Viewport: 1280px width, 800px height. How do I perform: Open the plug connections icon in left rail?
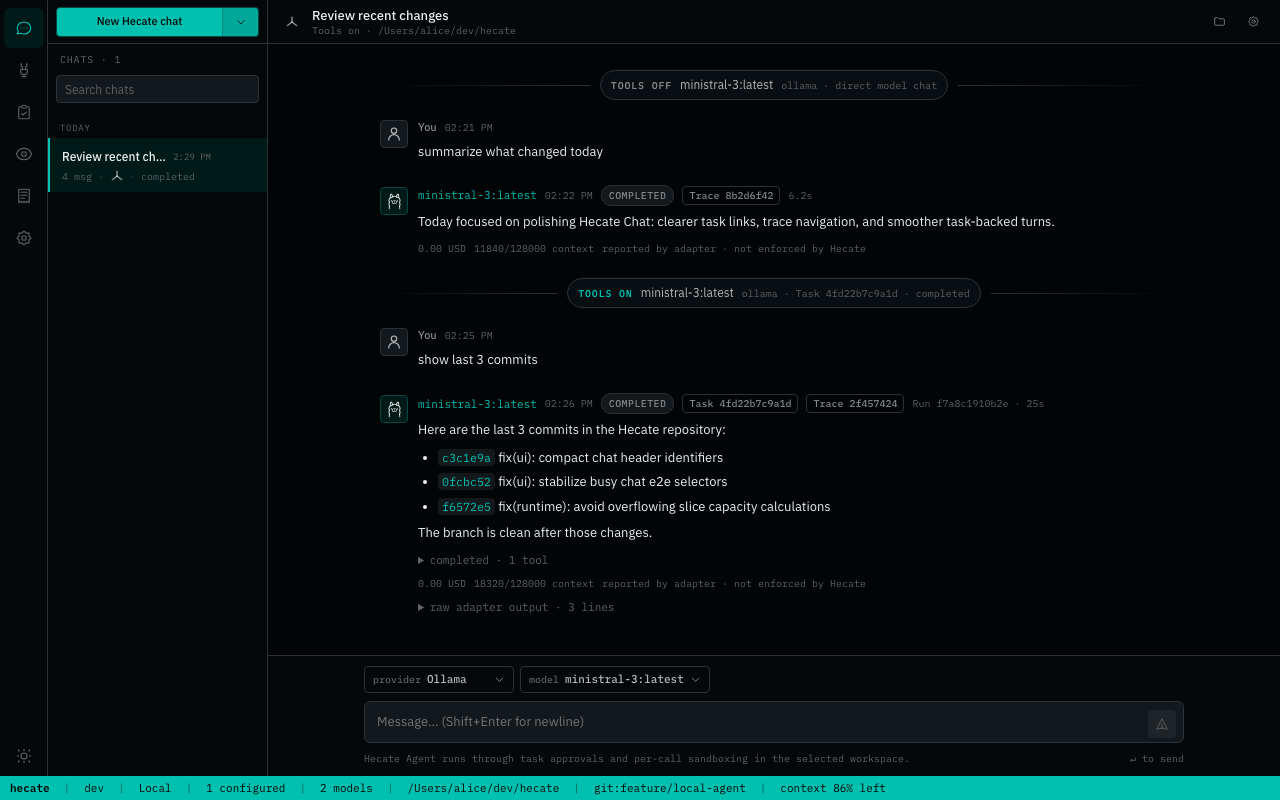(24, 70)
